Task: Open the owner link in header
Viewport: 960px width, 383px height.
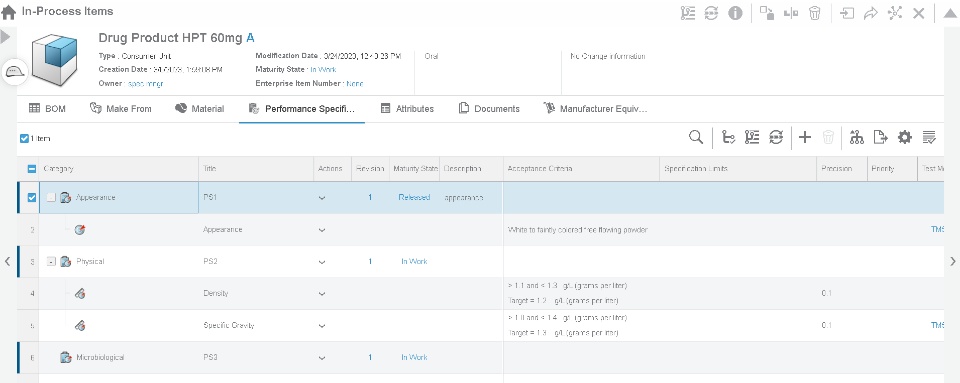Action: pos(146,83)
